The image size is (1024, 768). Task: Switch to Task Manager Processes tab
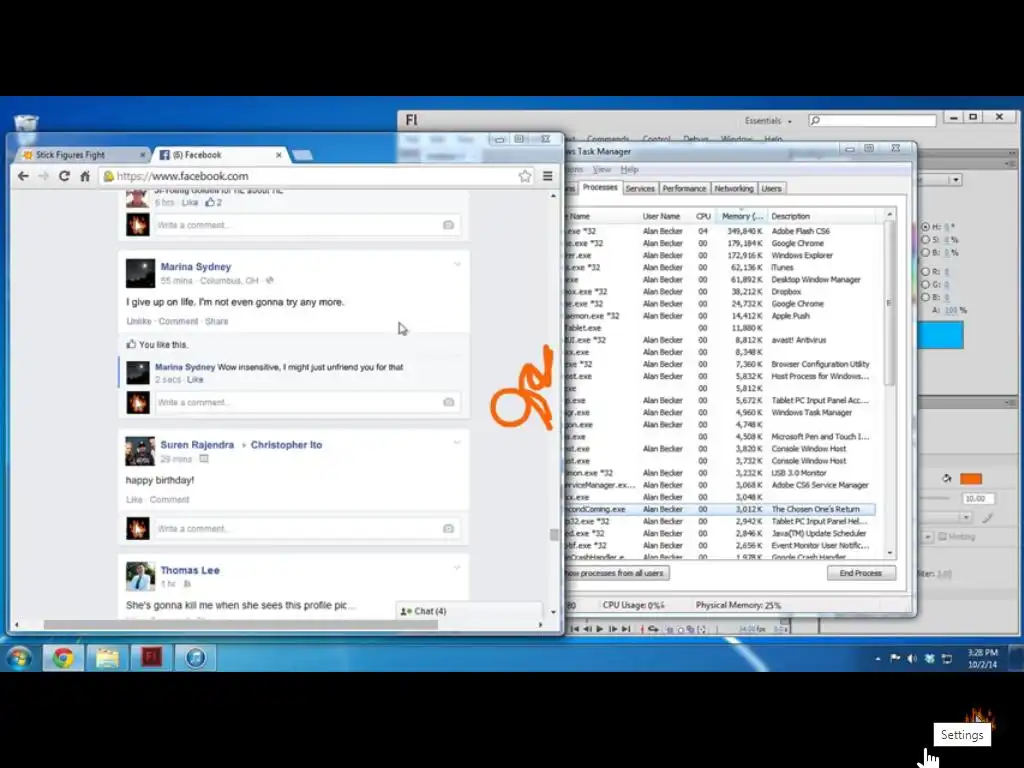[x=600, y=187]
